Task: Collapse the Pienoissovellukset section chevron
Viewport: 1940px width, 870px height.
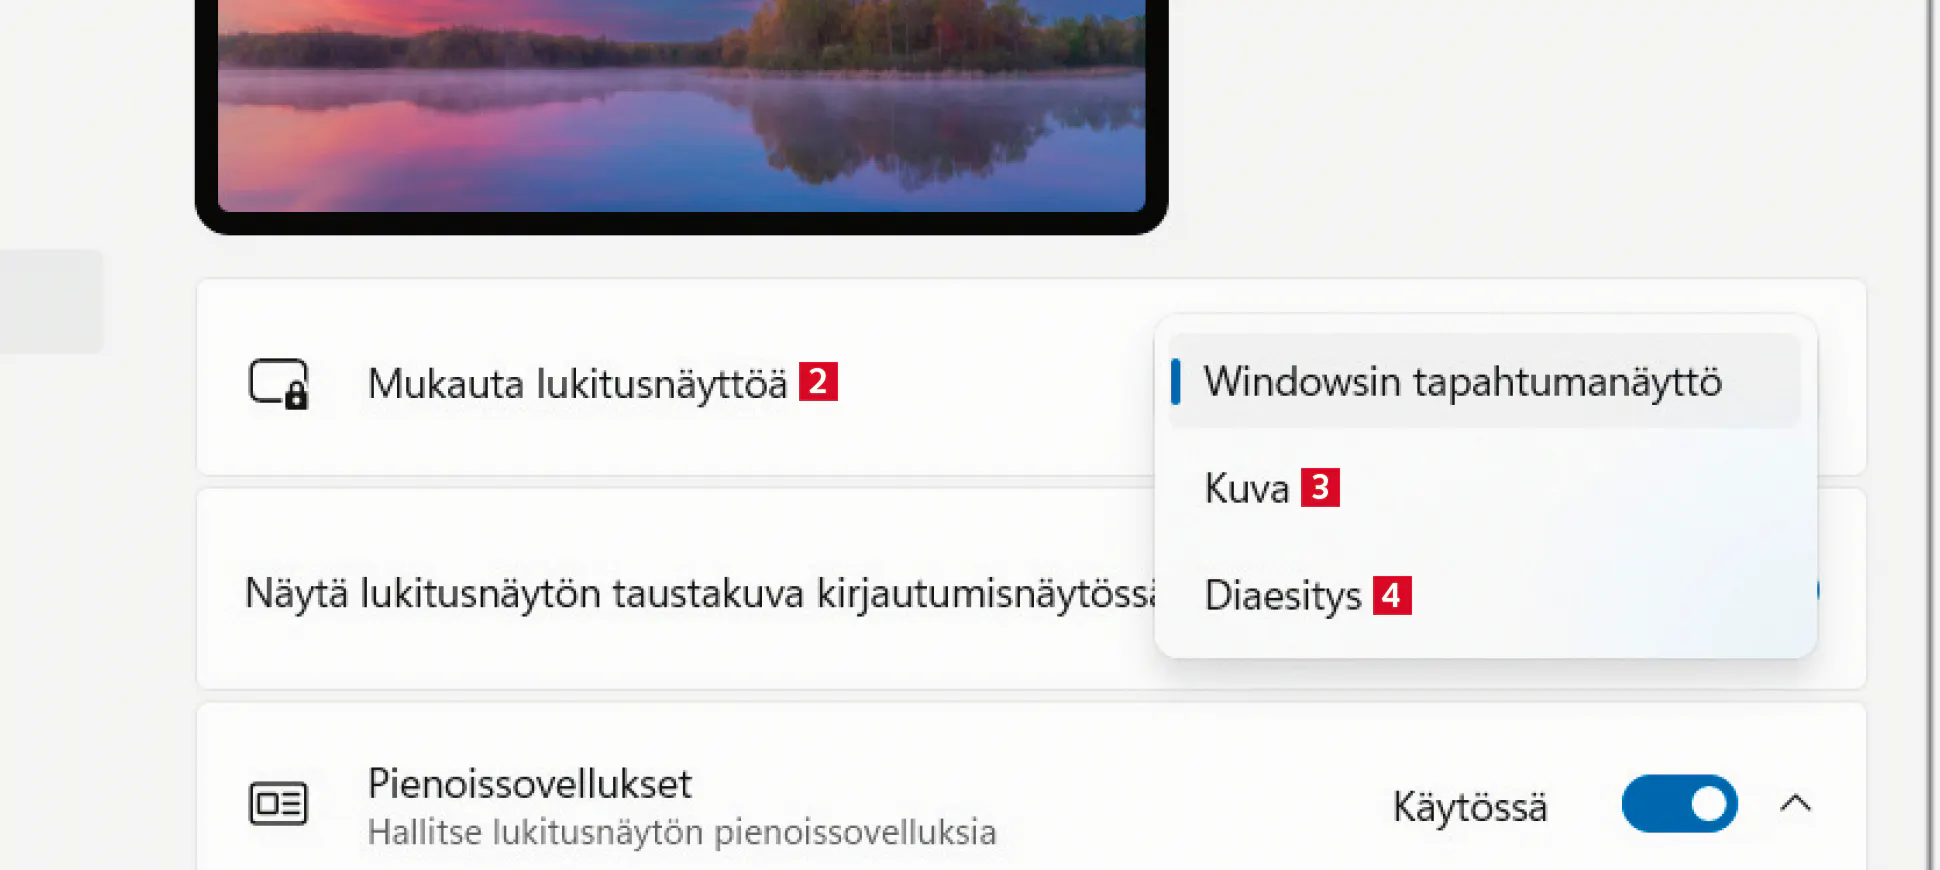Action: pyautogui.click(x=1795, y=803)
